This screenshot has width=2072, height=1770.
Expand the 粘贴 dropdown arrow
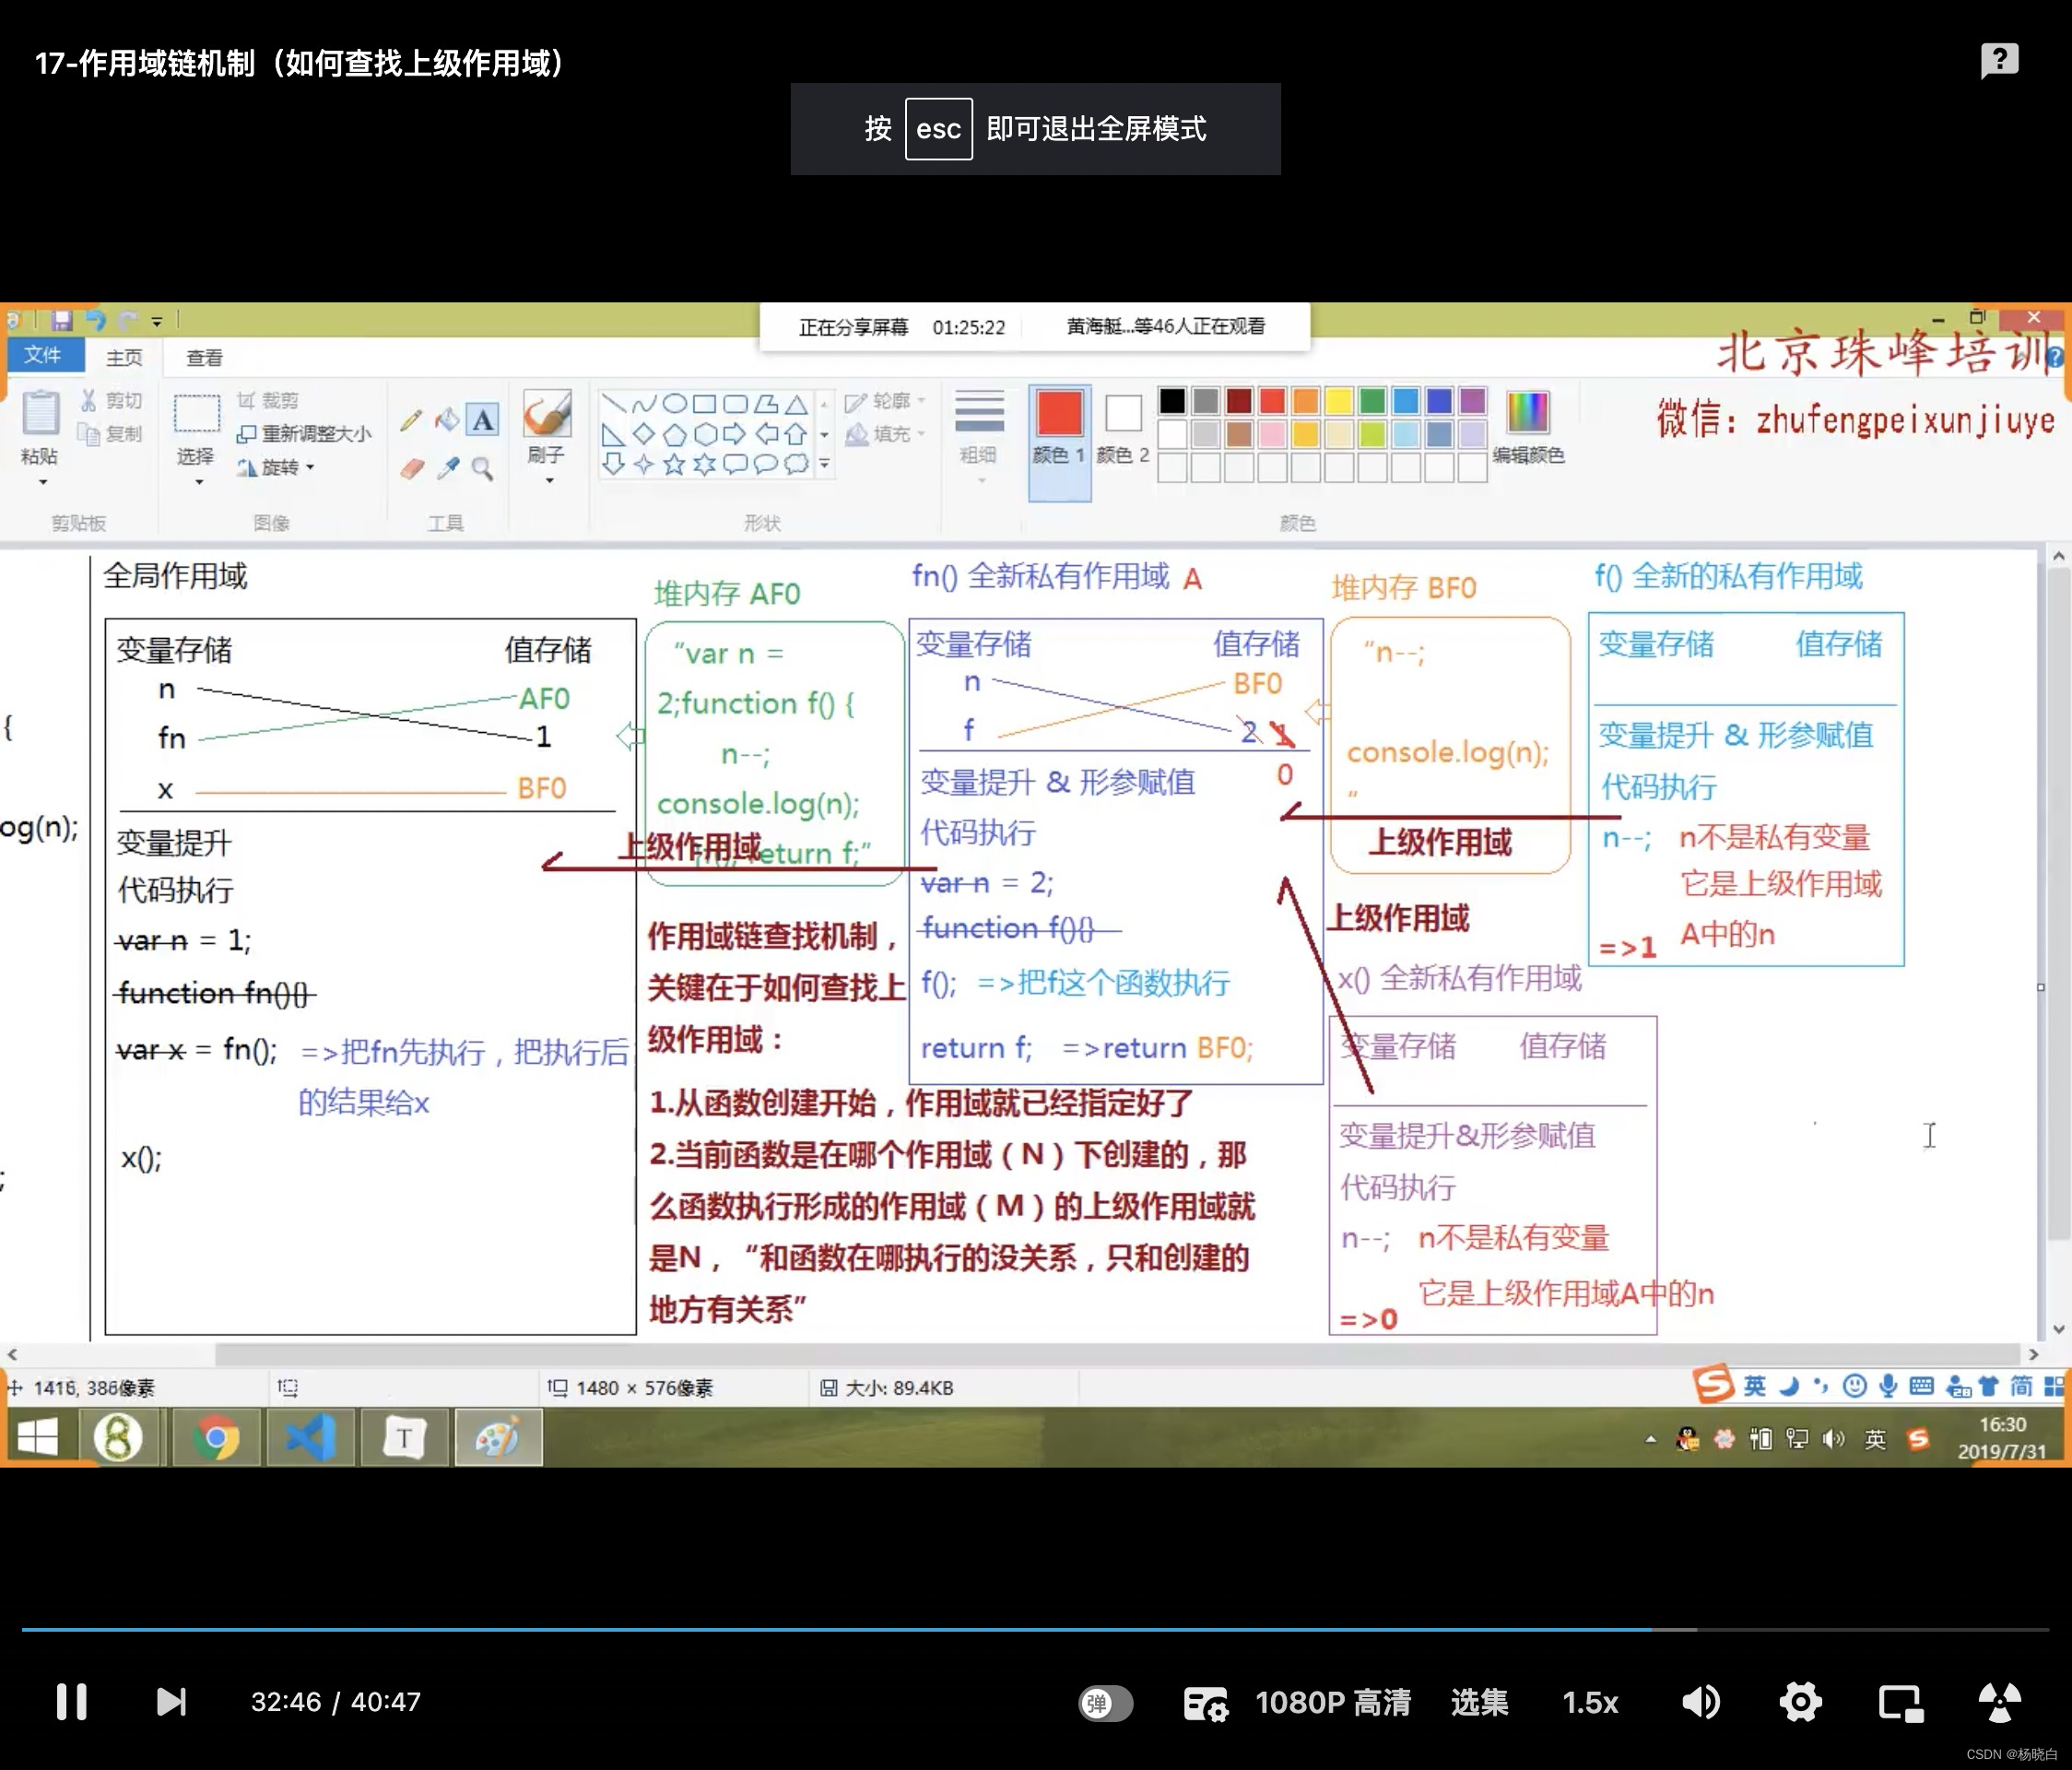42,482
